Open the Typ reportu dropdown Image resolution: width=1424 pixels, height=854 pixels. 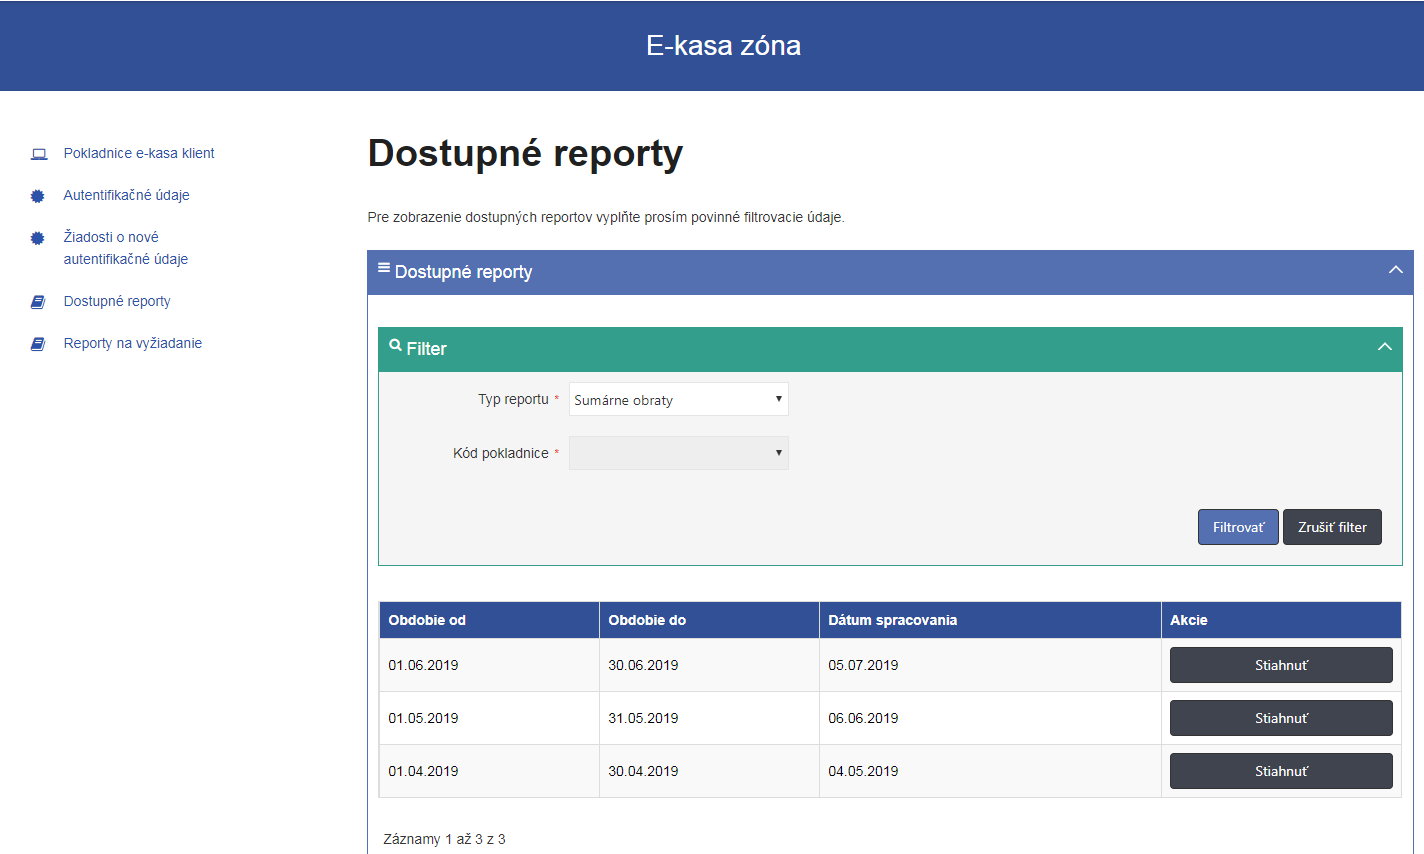tap(679, 399)
